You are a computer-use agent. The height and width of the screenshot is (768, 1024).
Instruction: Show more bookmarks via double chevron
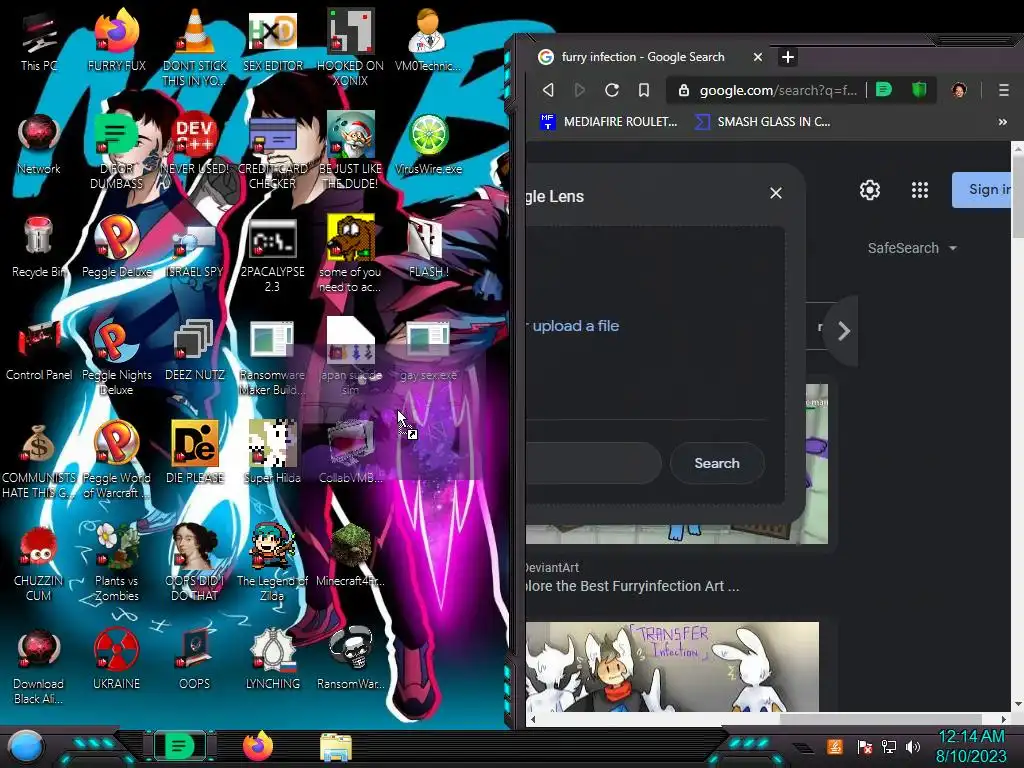click(x=1002, y=121)
